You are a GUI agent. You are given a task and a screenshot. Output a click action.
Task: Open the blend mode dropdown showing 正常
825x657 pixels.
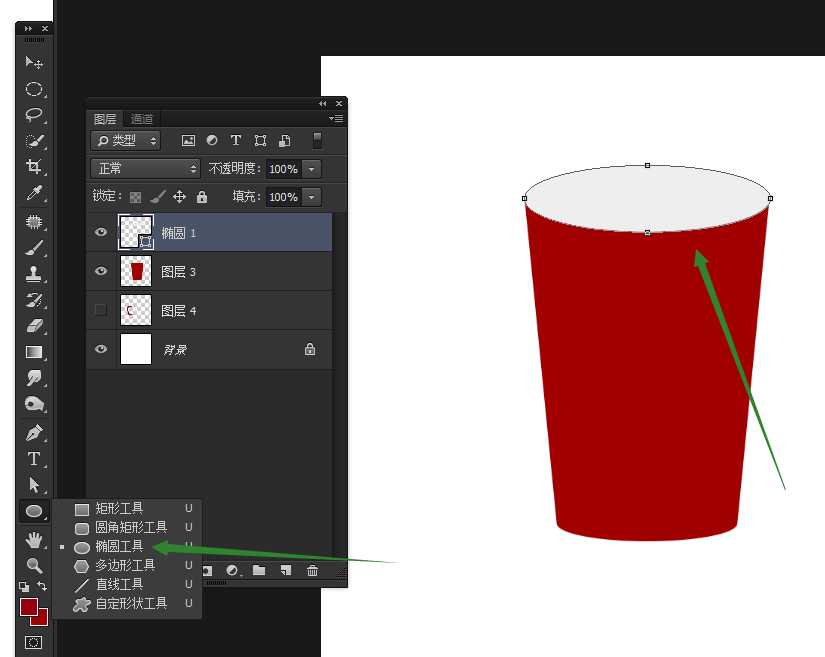pos(145,168)
